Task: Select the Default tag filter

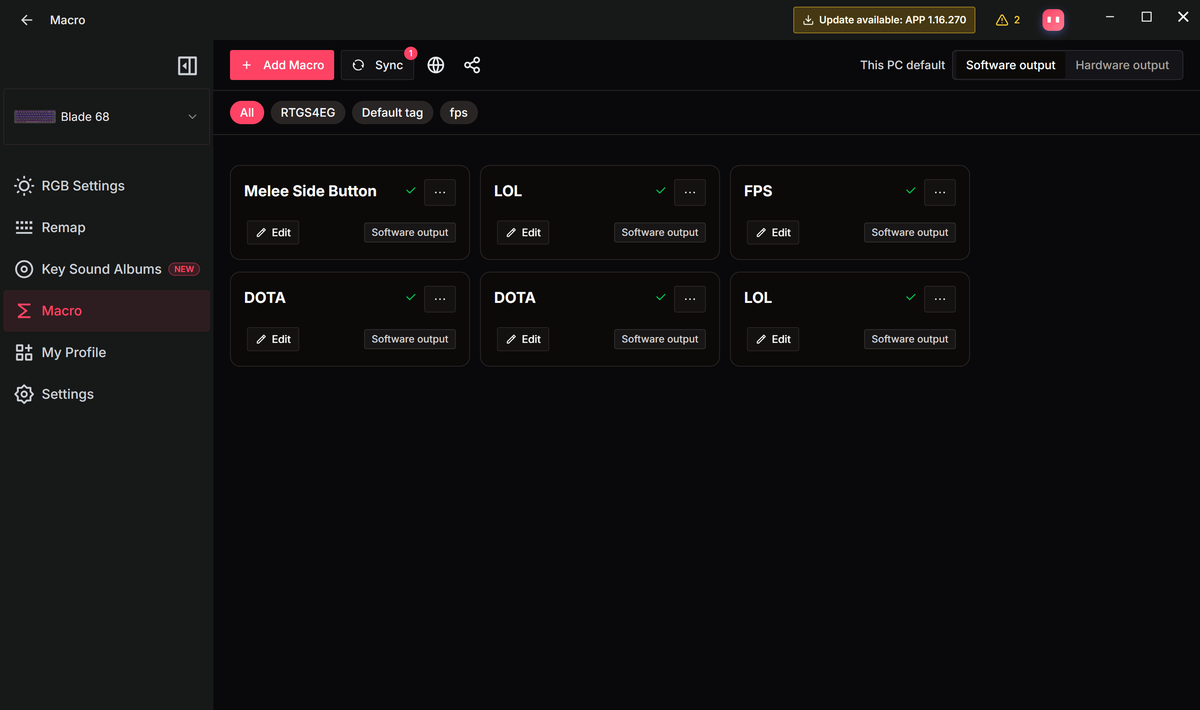Action: point(392,113)
